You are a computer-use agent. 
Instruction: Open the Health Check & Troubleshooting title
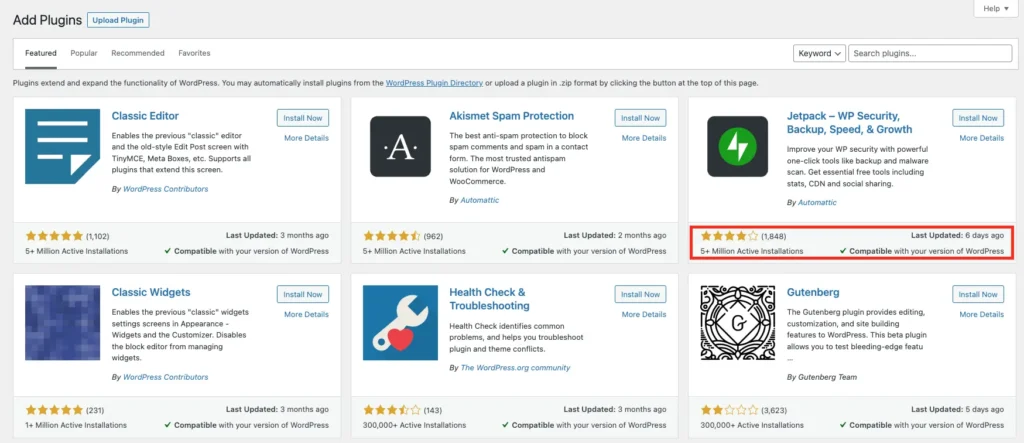(490, 298)
